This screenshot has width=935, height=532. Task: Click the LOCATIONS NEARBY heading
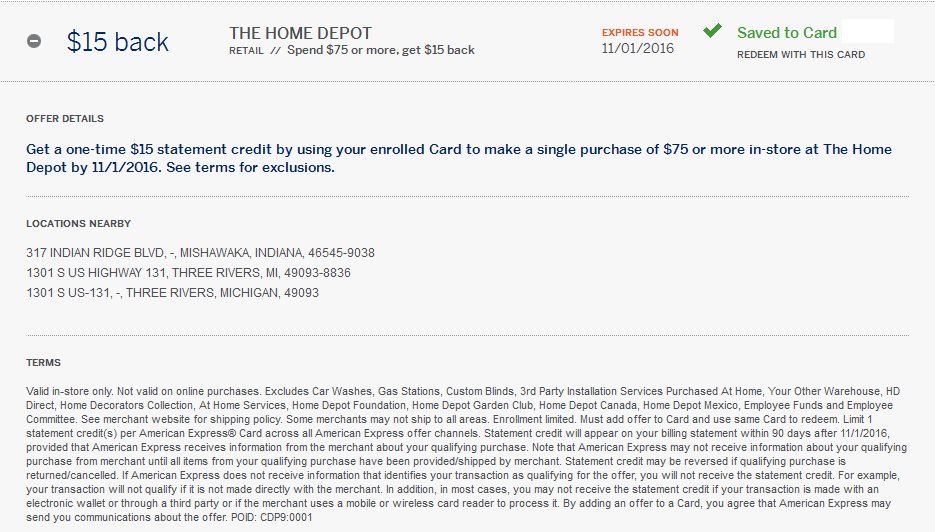click(x=78, y=224)
